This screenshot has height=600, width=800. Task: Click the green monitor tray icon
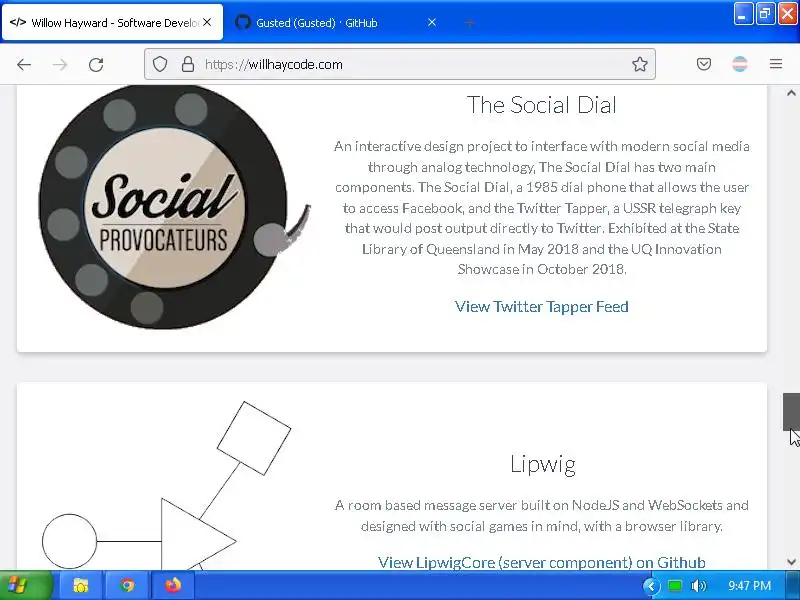(675, 586)
